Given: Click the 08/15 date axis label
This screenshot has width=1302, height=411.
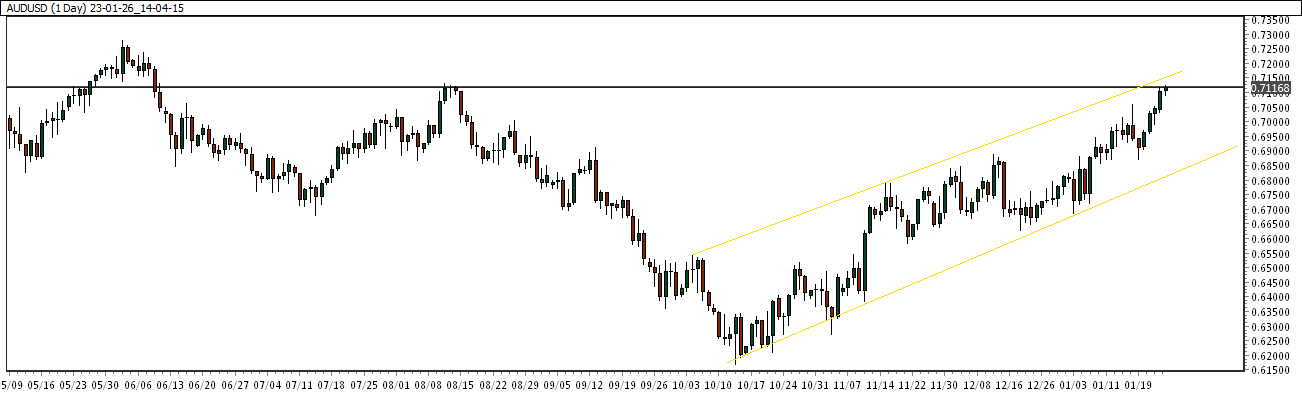Looking at the screenshot, I should tap(462, 384).
